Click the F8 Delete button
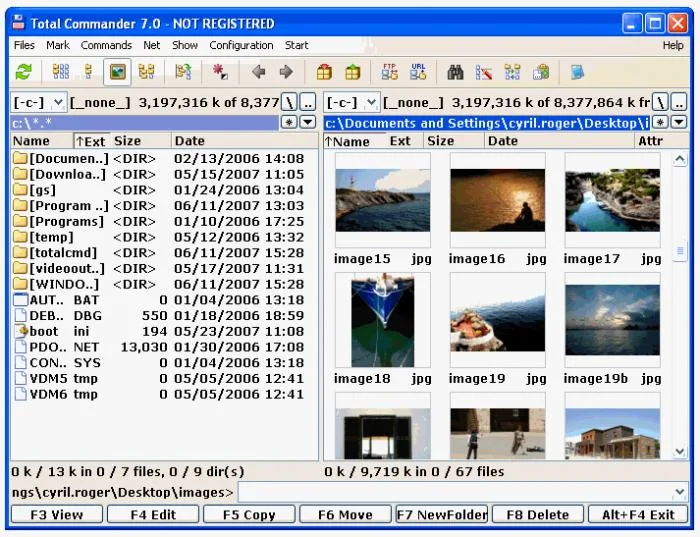 [538, 514]
